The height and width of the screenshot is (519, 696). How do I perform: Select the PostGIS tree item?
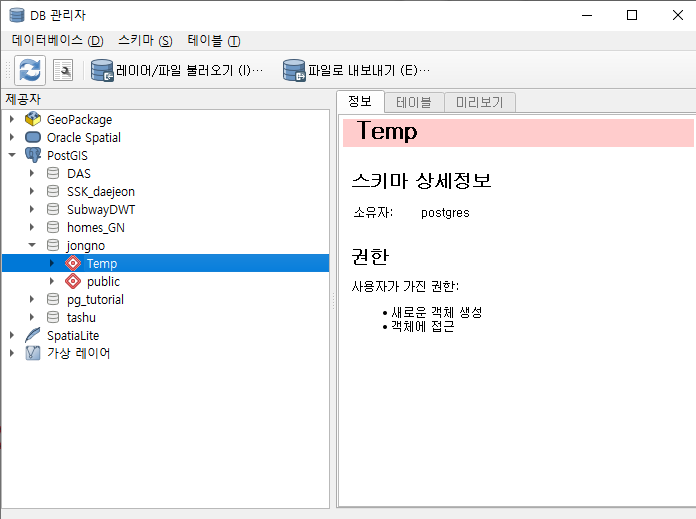pyautogui.click(x=67, y=155)
